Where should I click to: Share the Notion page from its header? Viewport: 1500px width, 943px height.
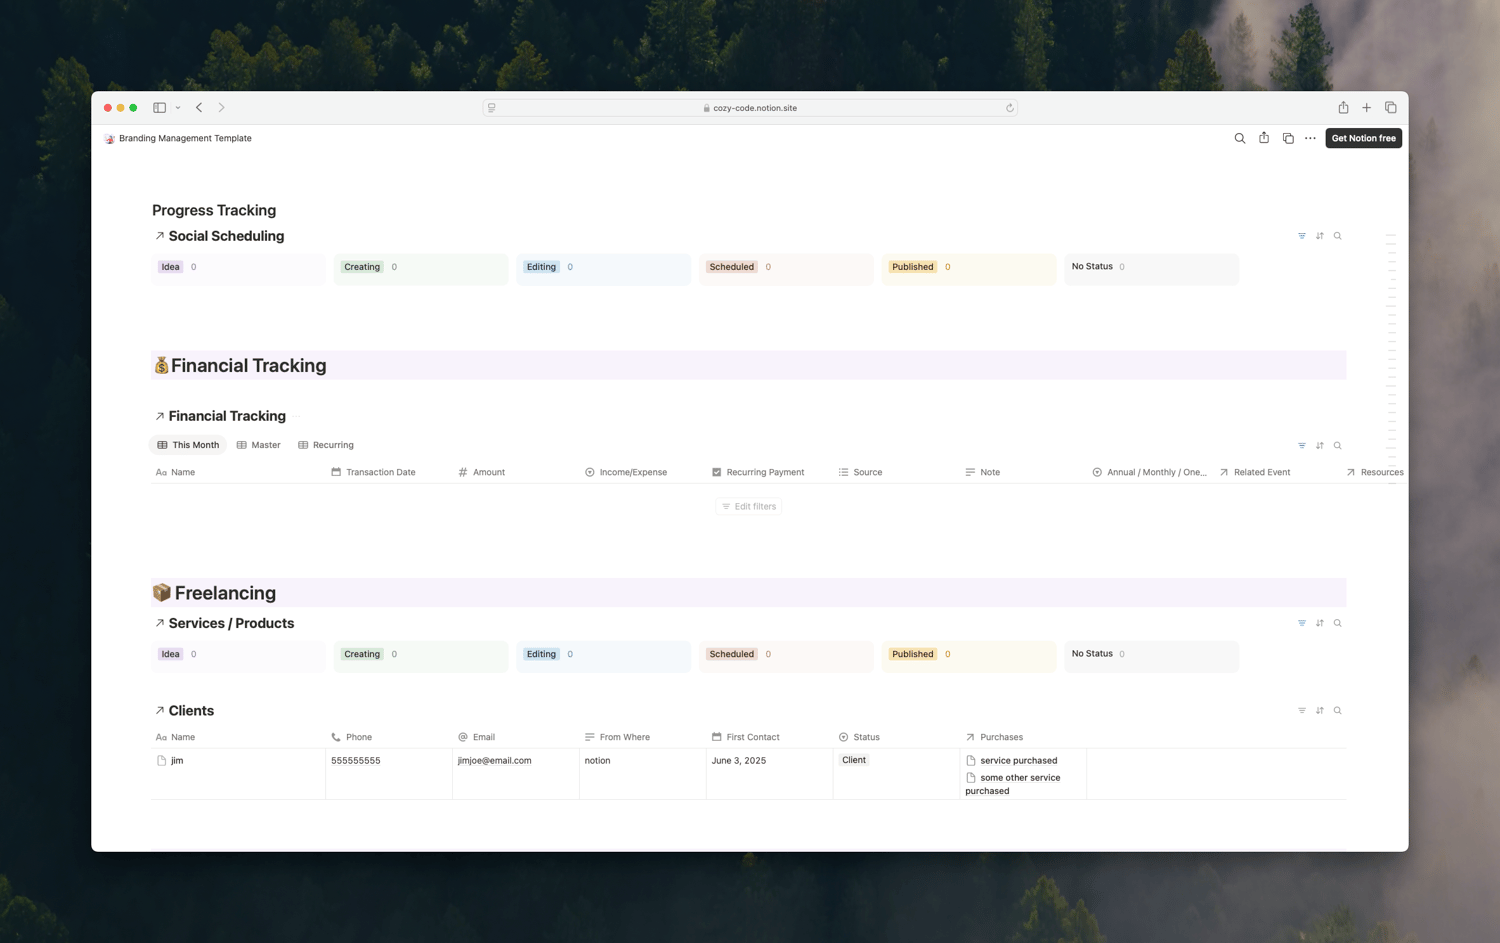click(1264, 138)
